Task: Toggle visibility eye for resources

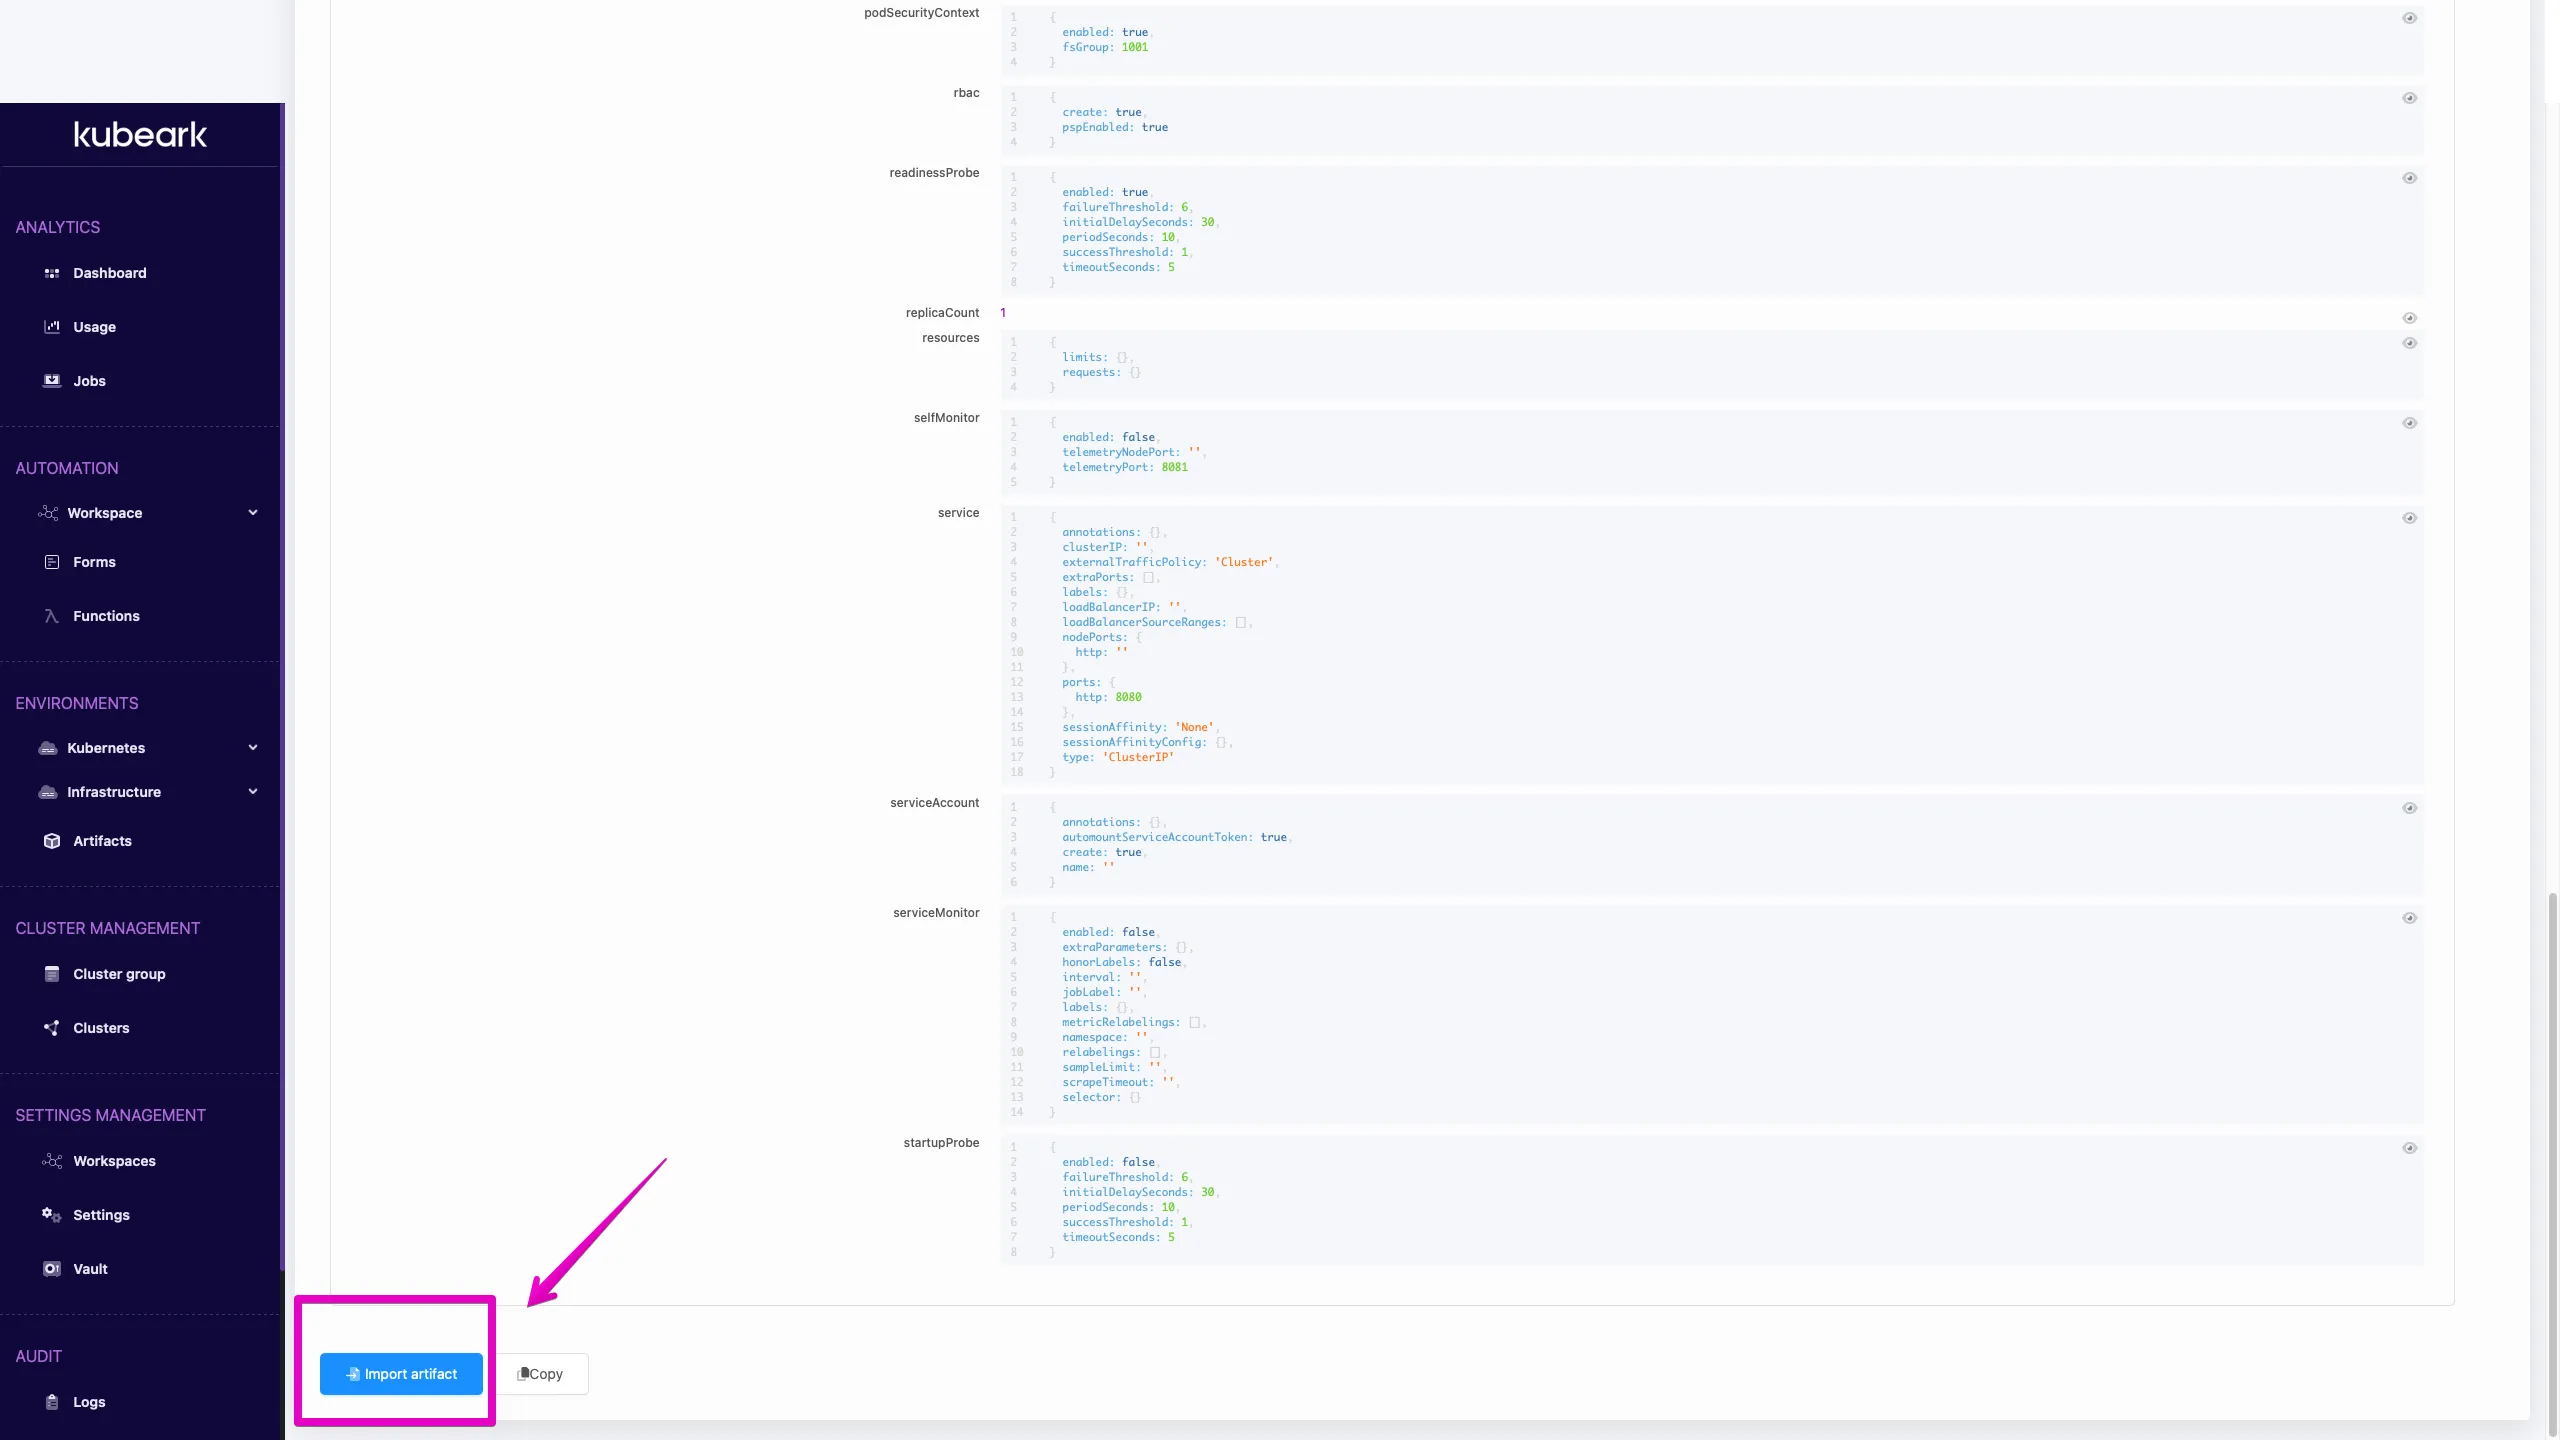Action: tap(2409, 343)
